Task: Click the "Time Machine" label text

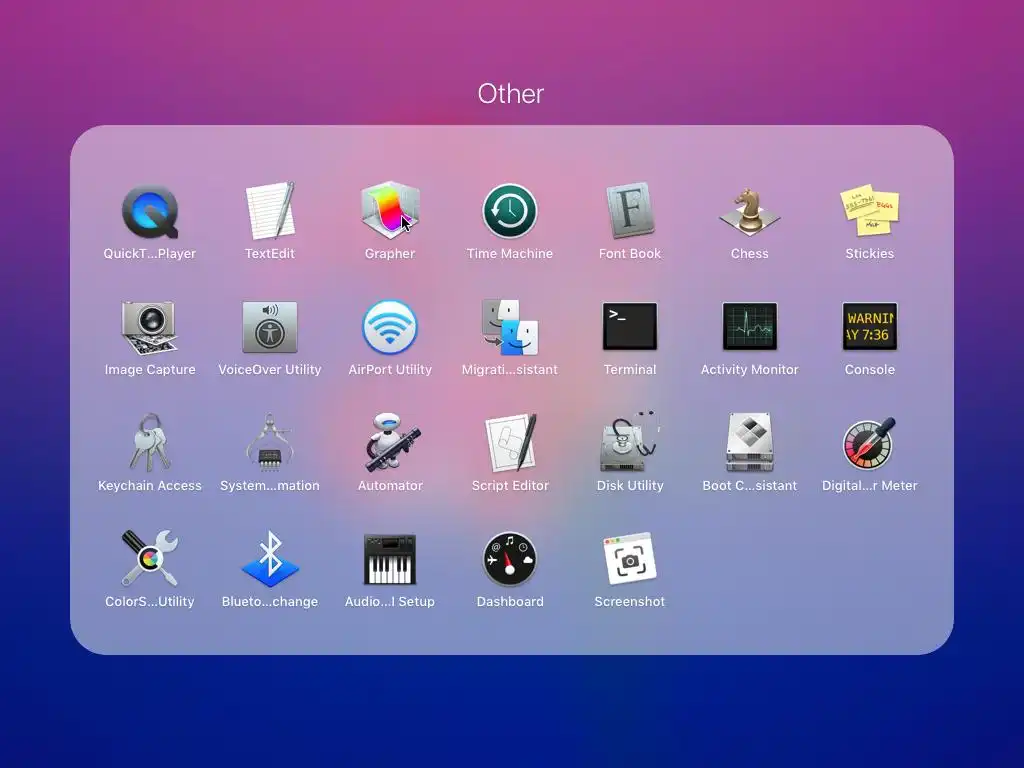Action: [510, 253]
